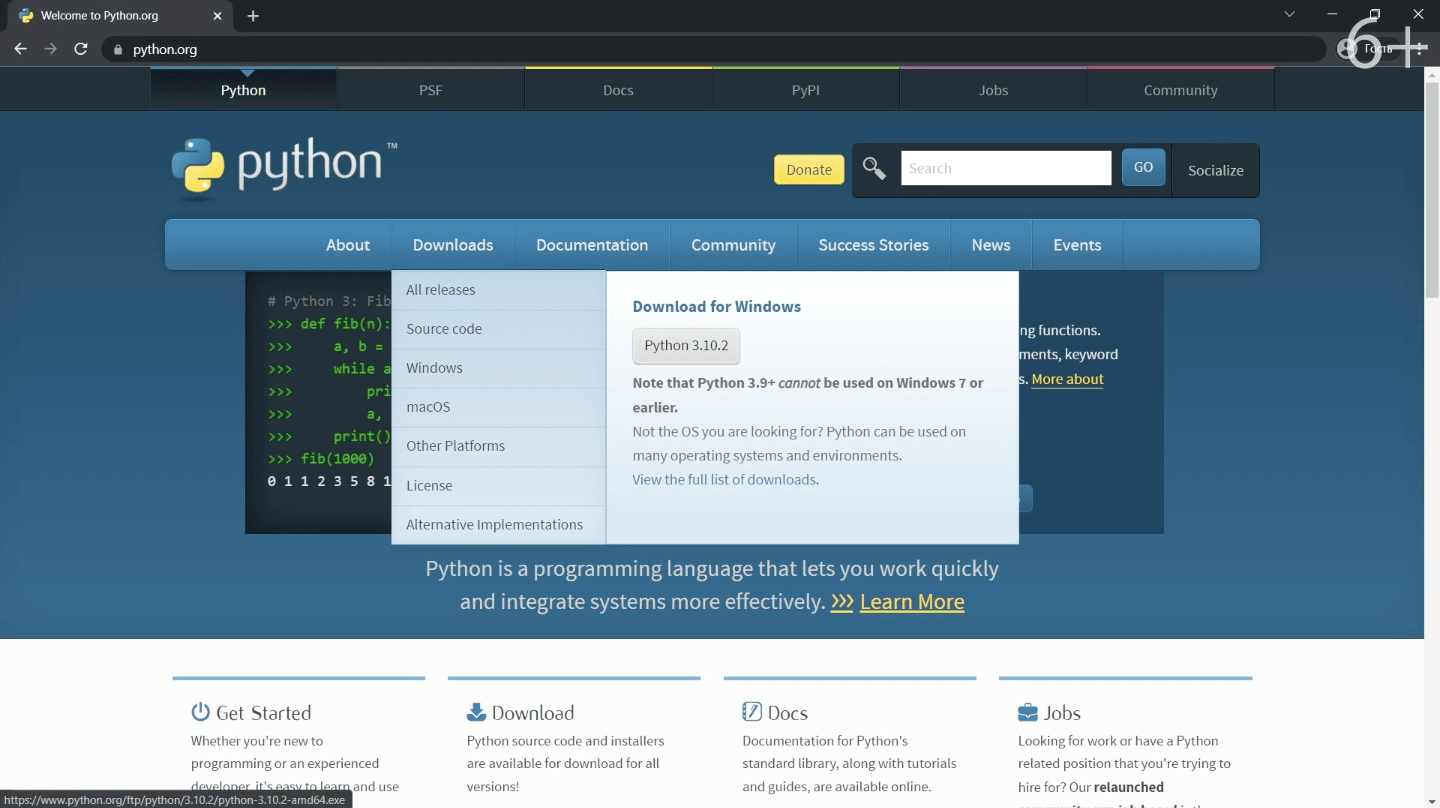The width and height of the screenshot is (1440, 808).
Task: Click the Download heading
Action: (x=533, y=713)
